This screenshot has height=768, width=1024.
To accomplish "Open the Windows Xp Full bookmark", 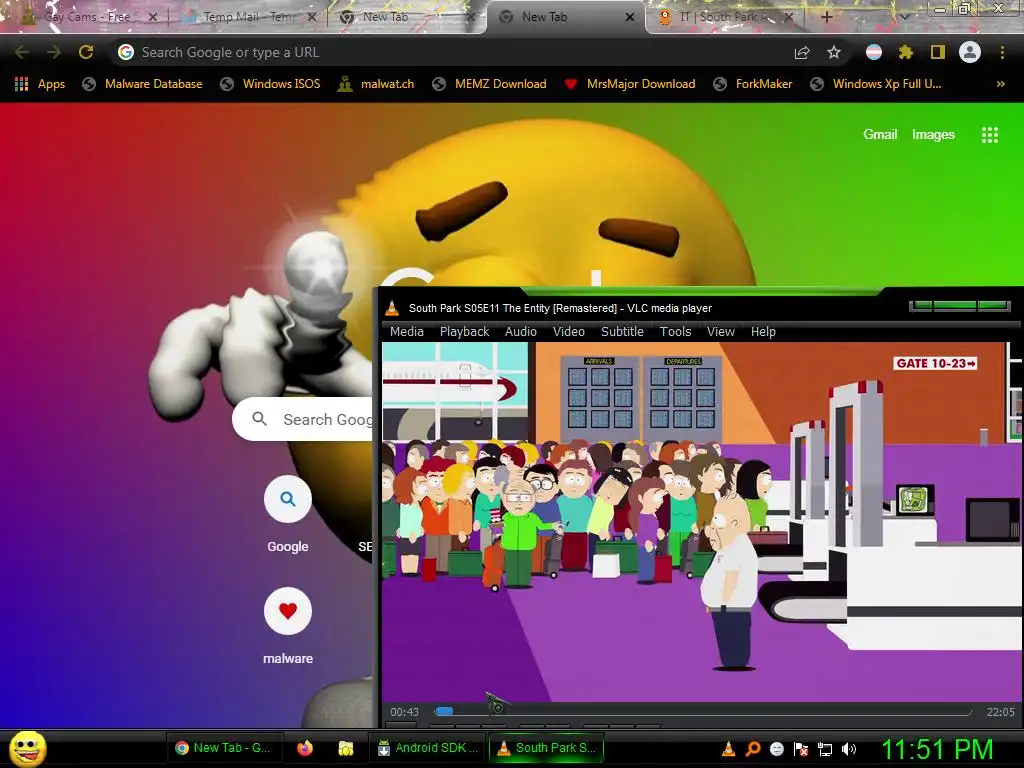I will tap(875, 84).
